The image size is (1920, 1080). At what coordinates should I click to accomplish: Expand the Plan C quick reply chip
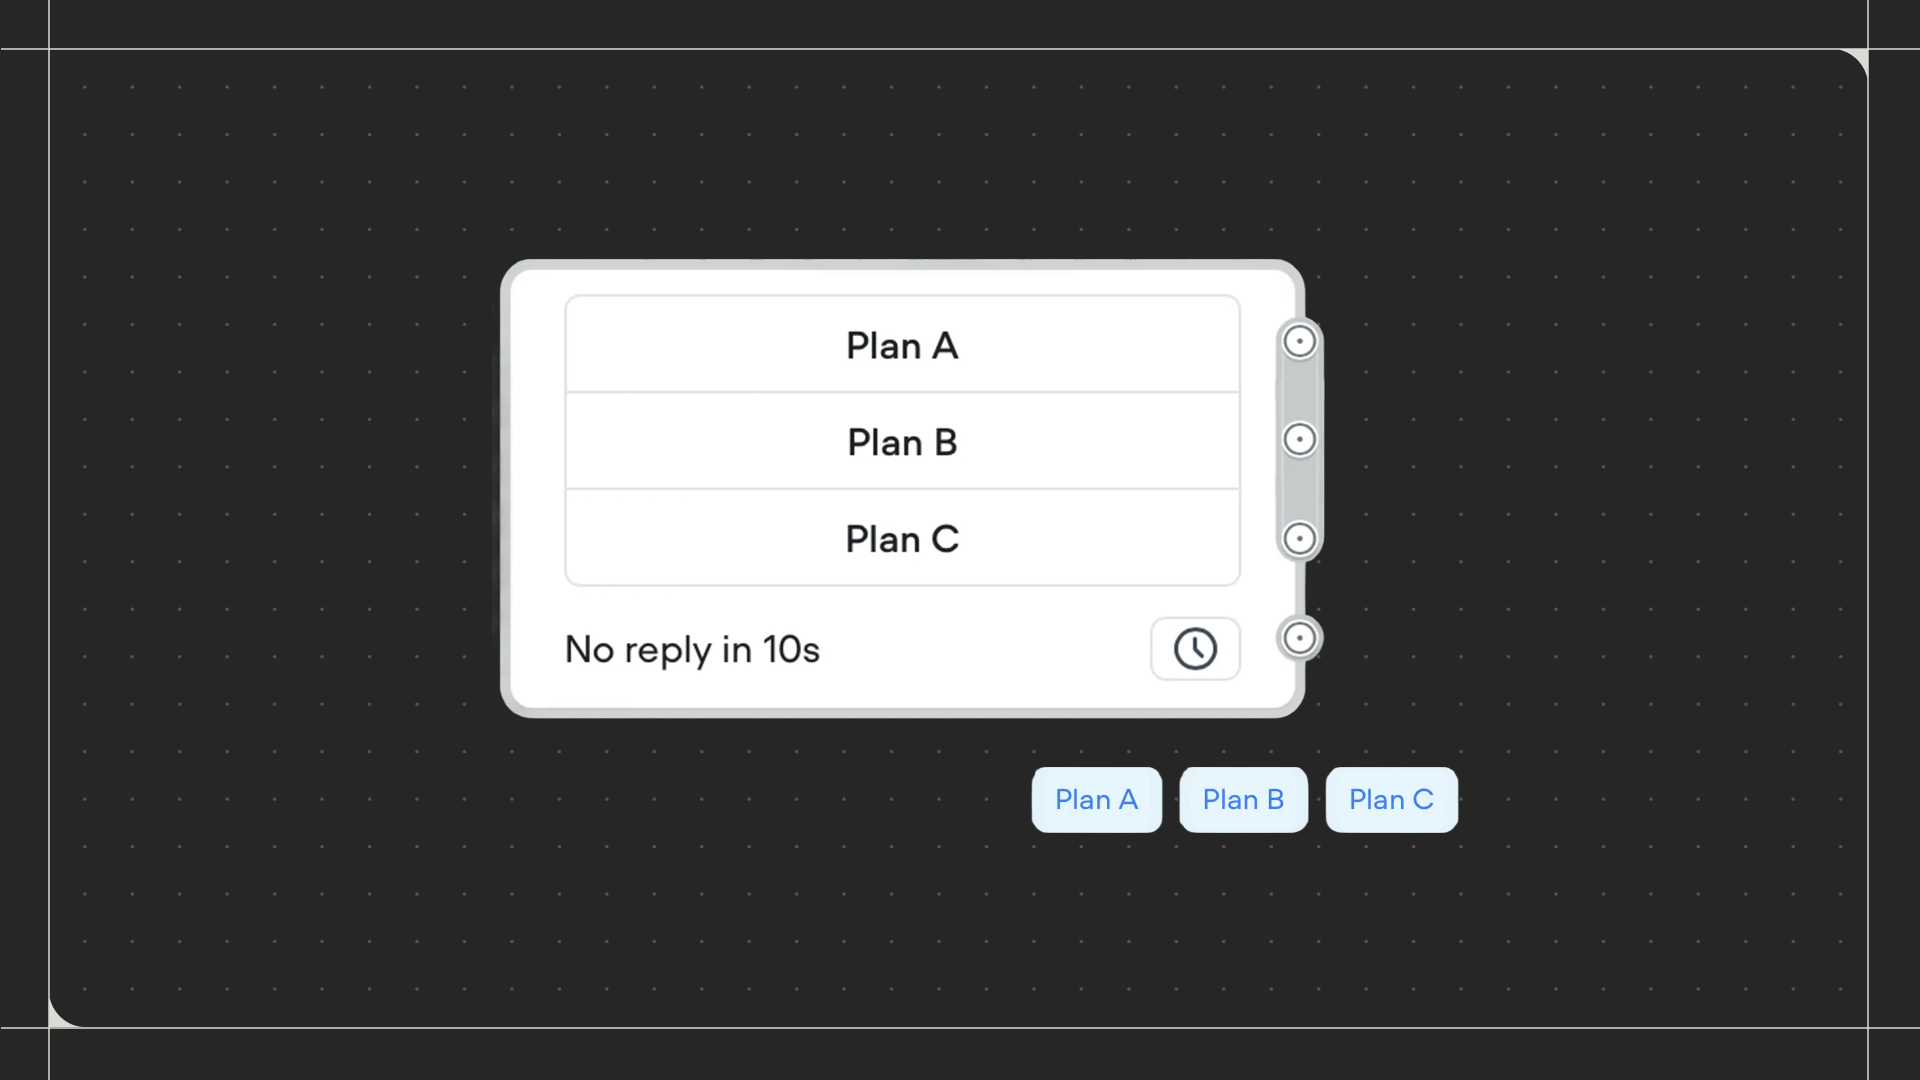(x=1391, y=800)
